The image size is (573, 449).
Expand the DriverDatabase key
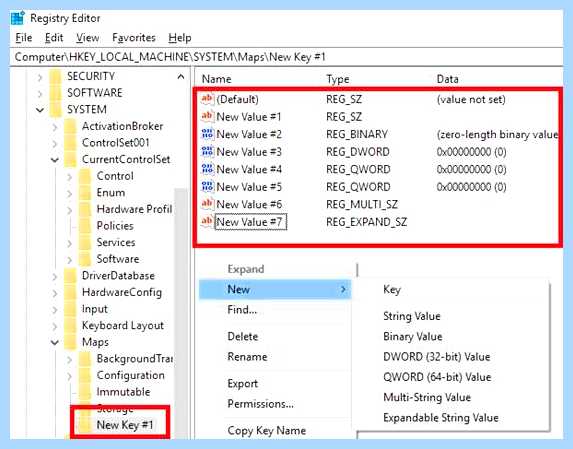pos(55,276)
